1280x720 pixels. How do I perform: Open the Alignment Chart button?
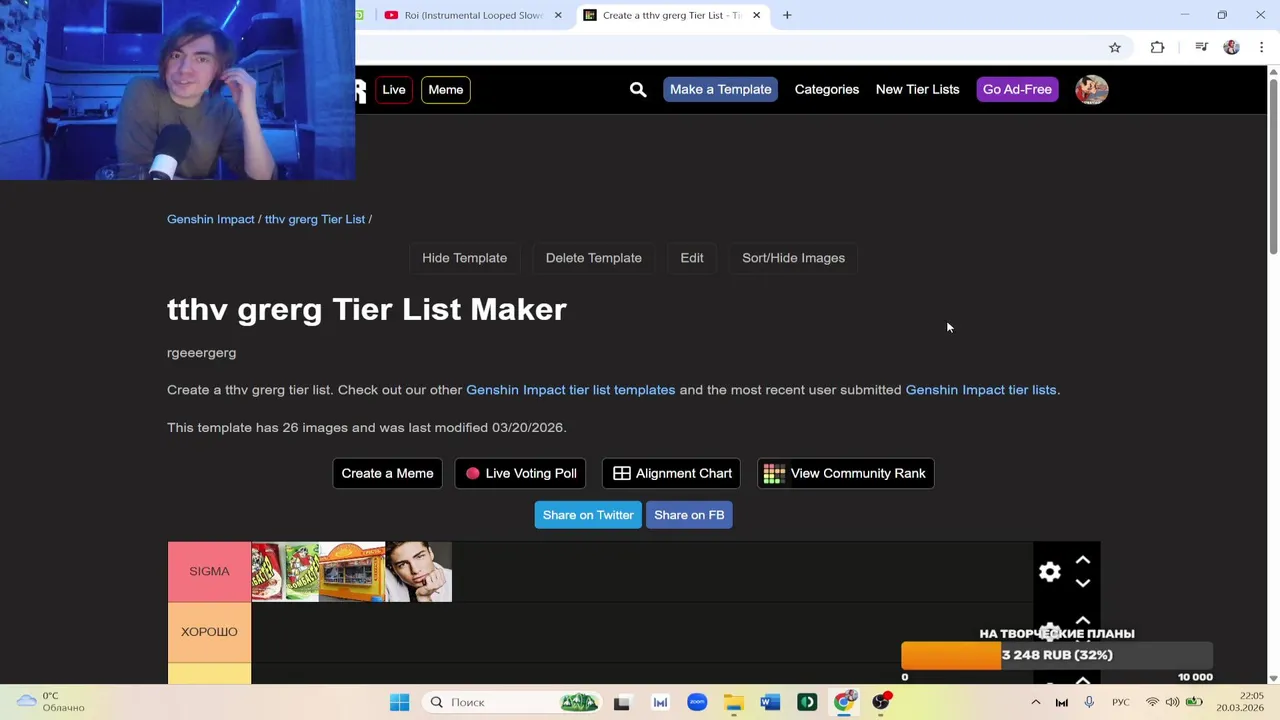point(672,473)
